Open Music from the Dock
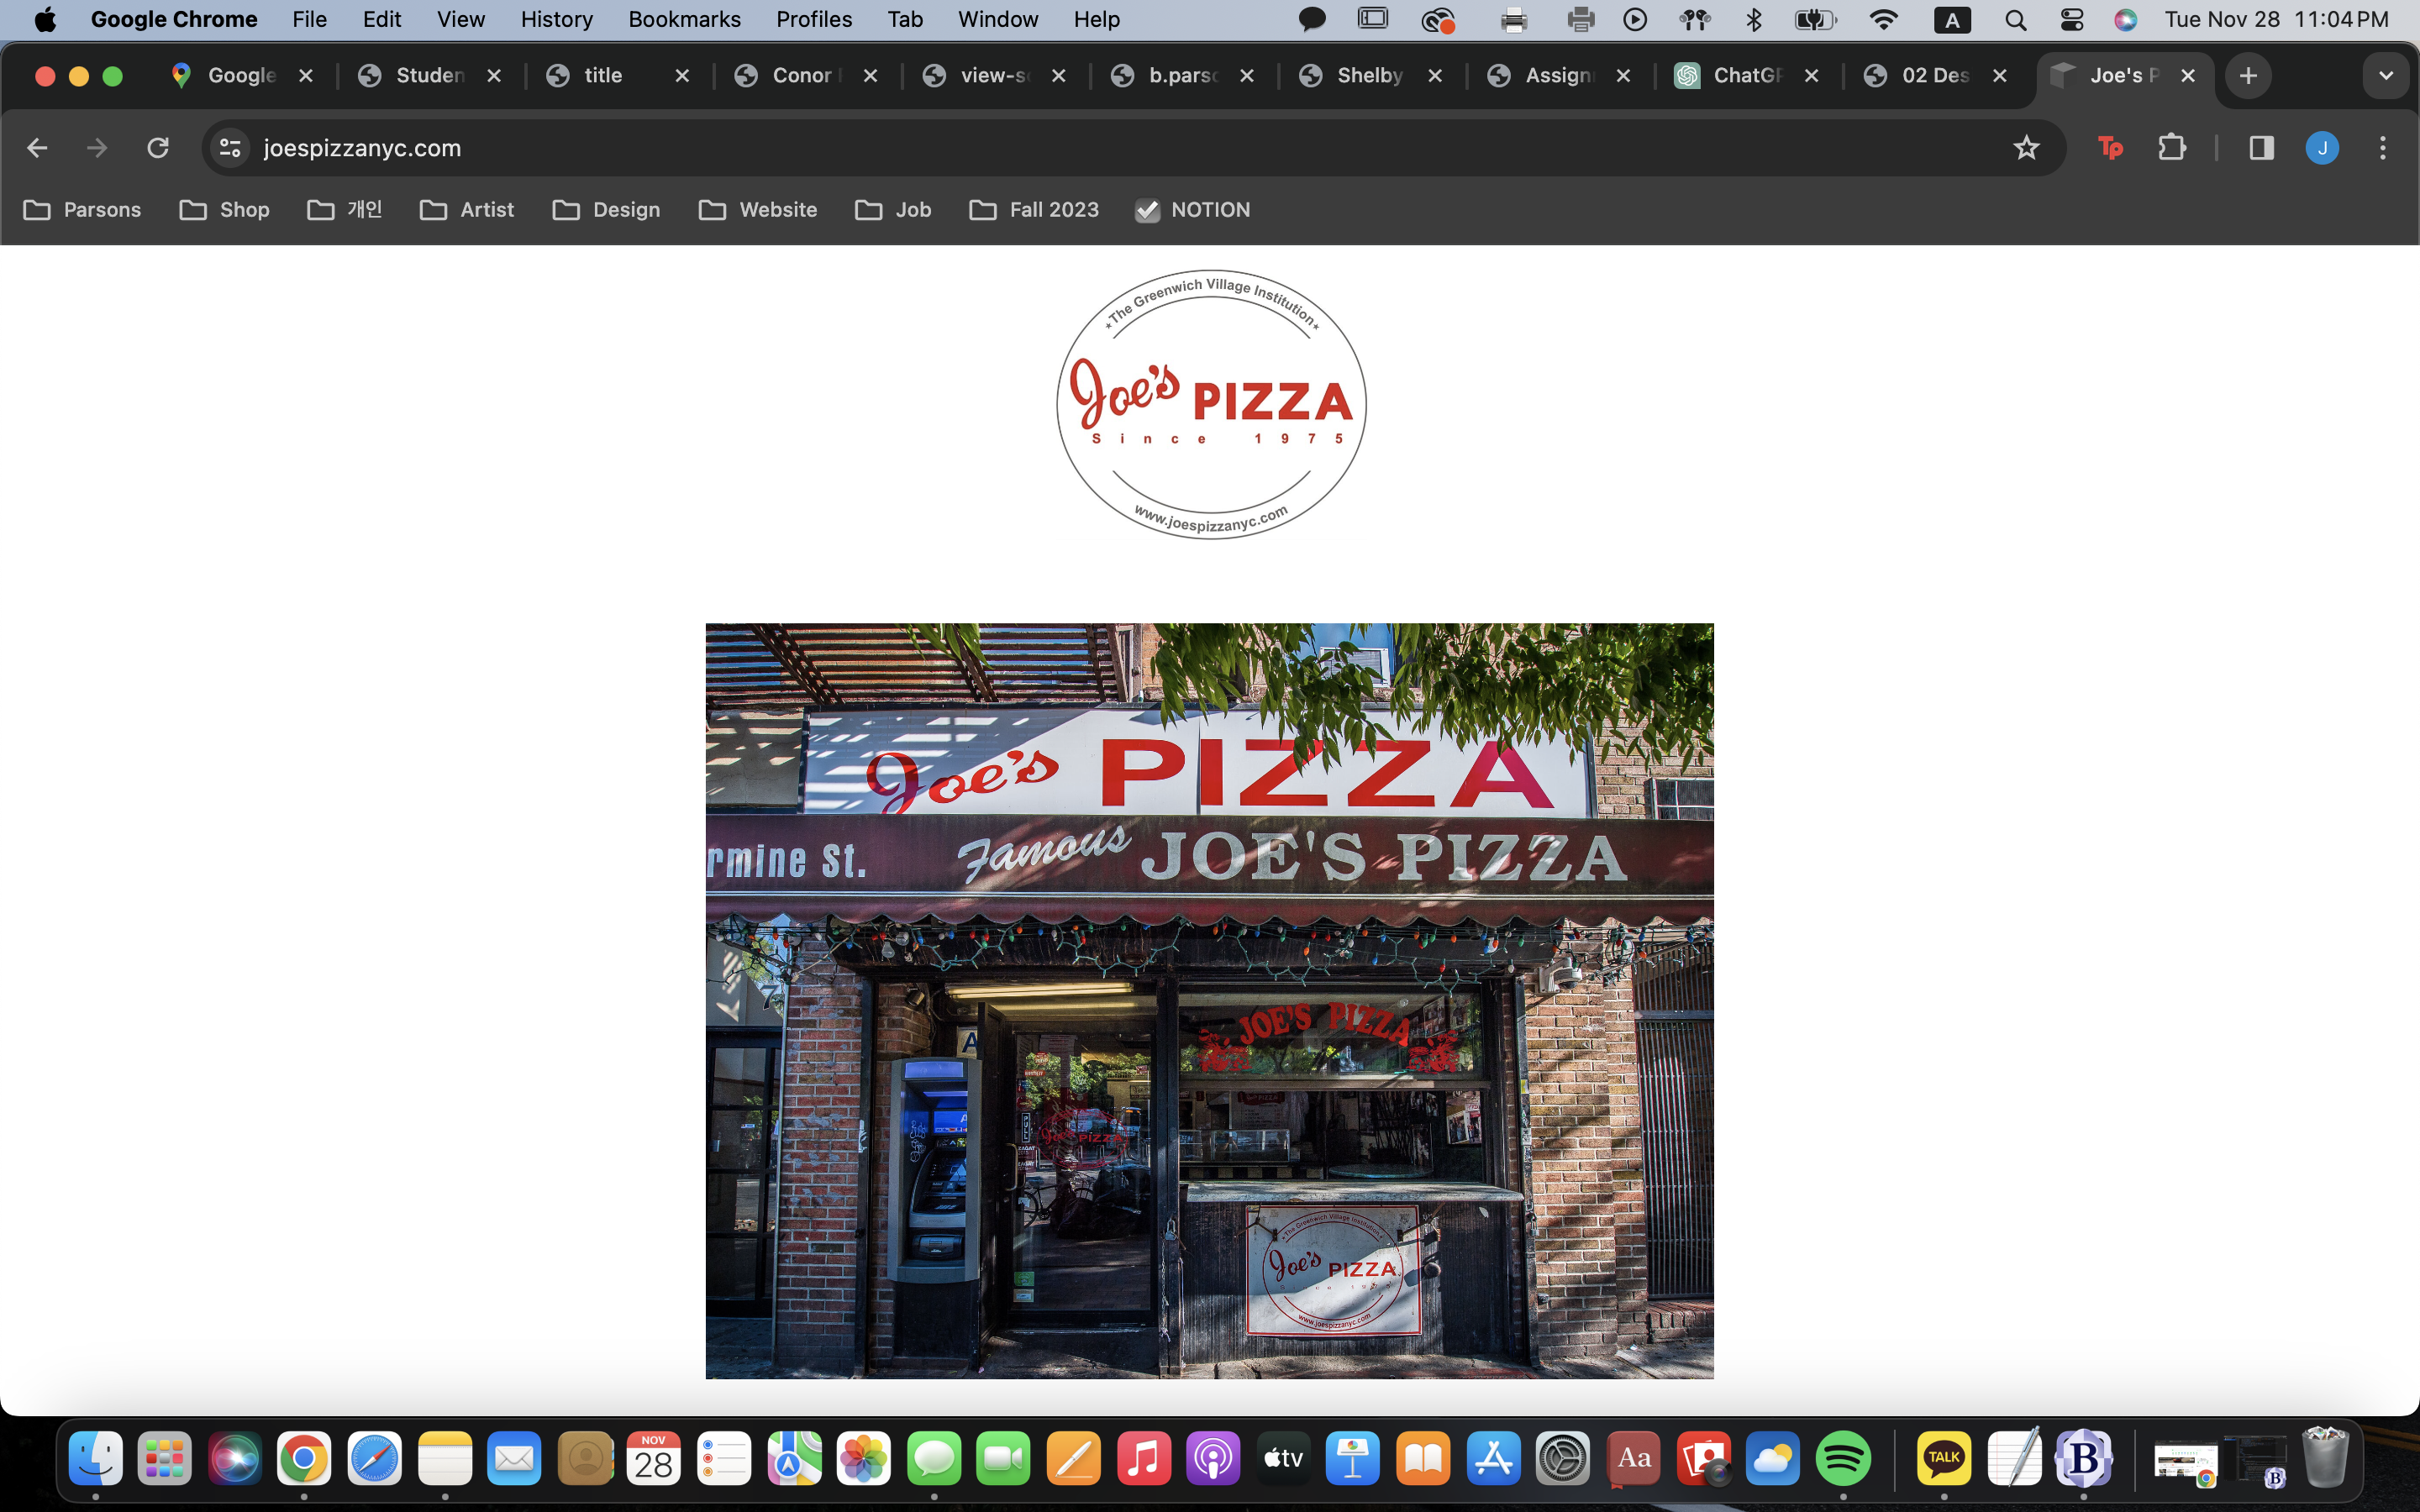This screenshot has width=2420, height=1512. [1144, 1459]
